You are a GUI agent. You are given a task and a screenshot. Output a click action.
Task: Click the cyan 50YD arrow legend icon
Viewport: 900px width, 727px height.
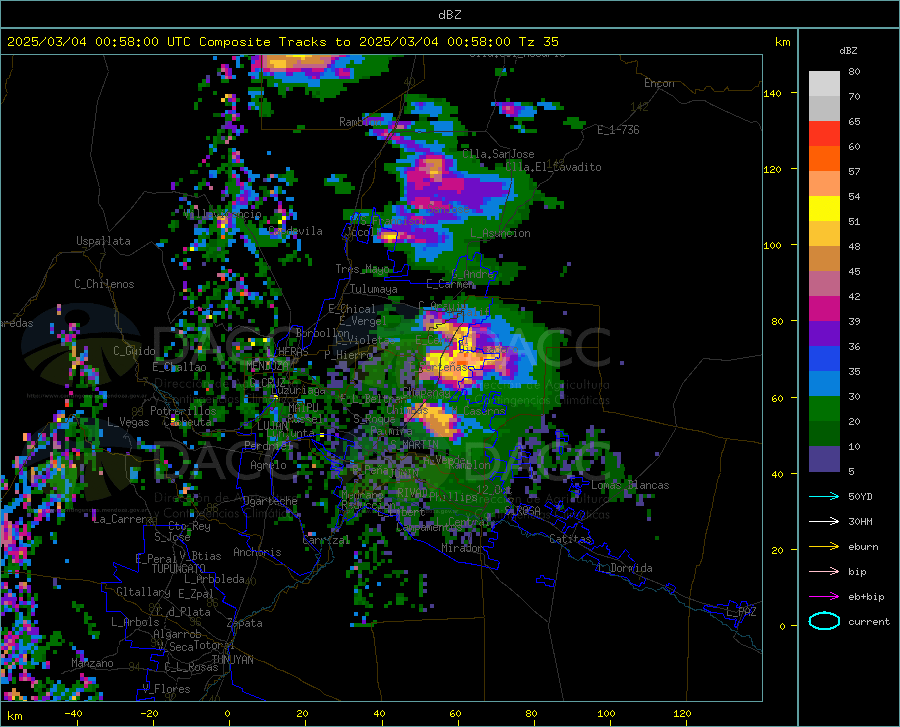pyautogui.click(x=824, y=496)
